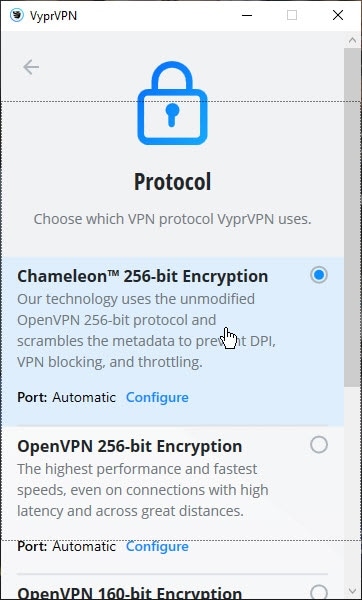Click the vertical scrollbar thumb
362x600 pixels.
tap(352, 217)
